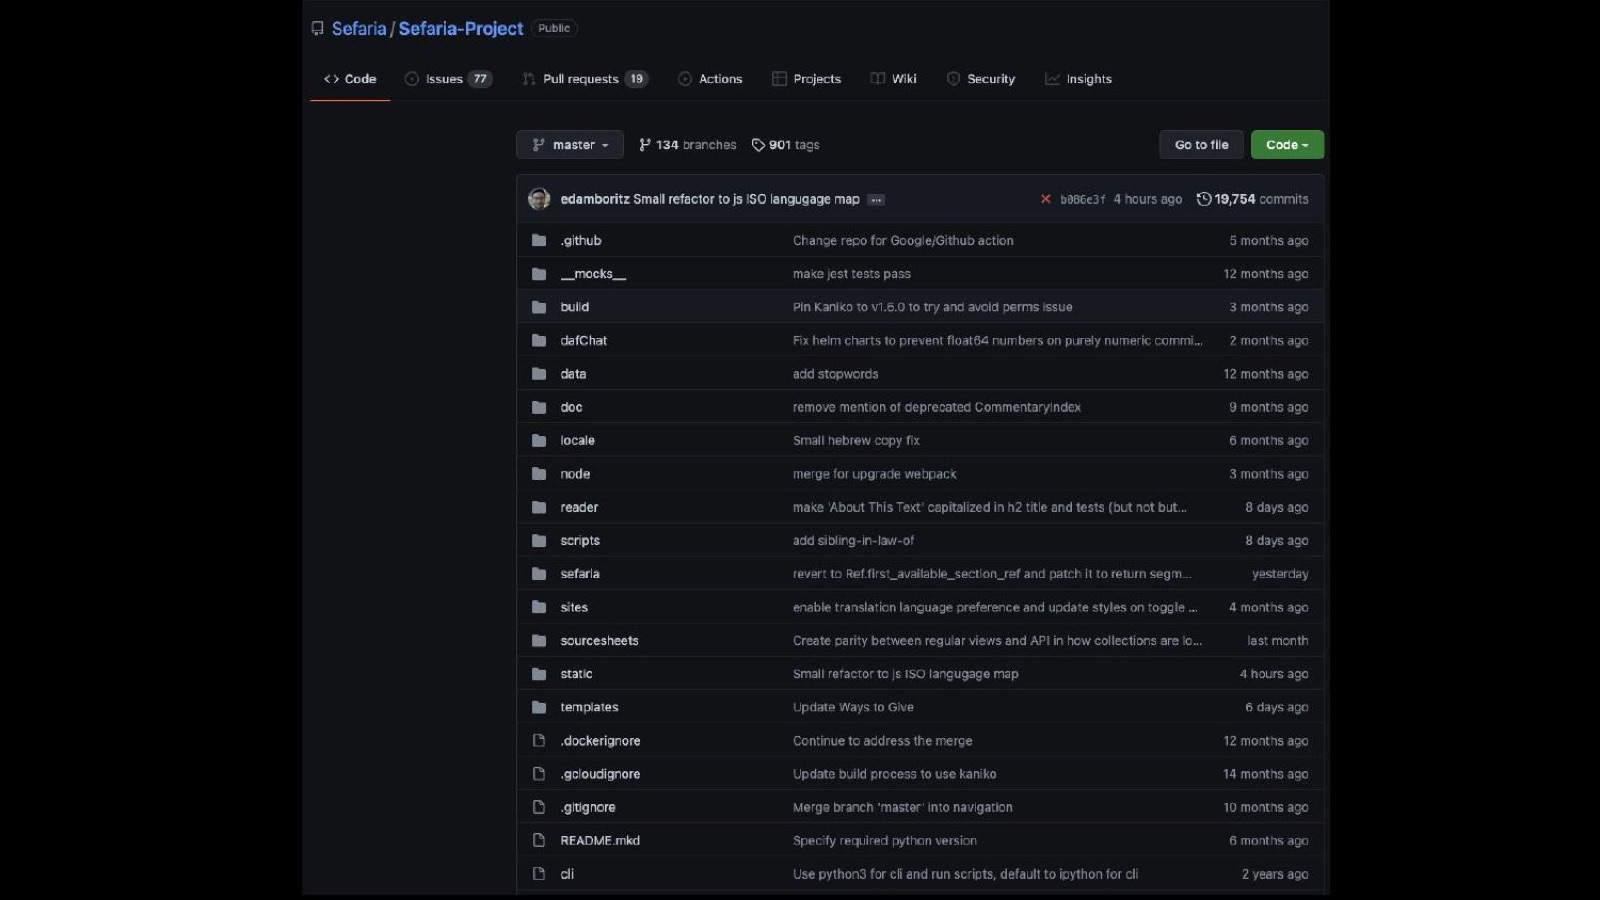Open the Issues tab
Screen dimensions: 1600x900
tap(448, 79)
